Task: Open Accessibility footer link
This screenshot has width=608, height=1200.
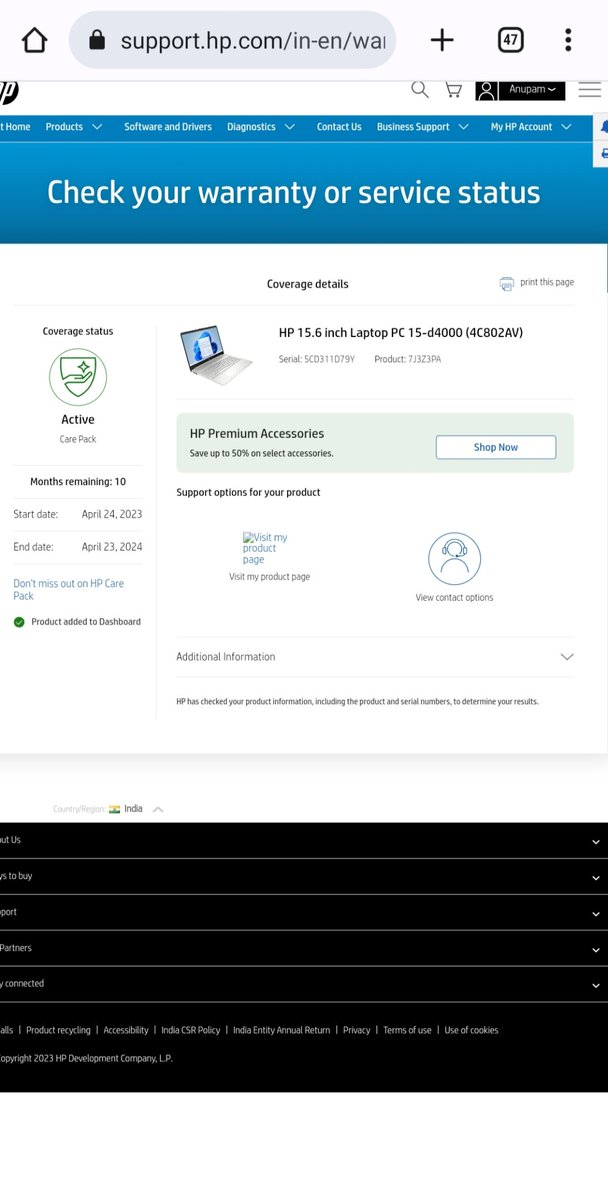Action: coord(126,1030)
